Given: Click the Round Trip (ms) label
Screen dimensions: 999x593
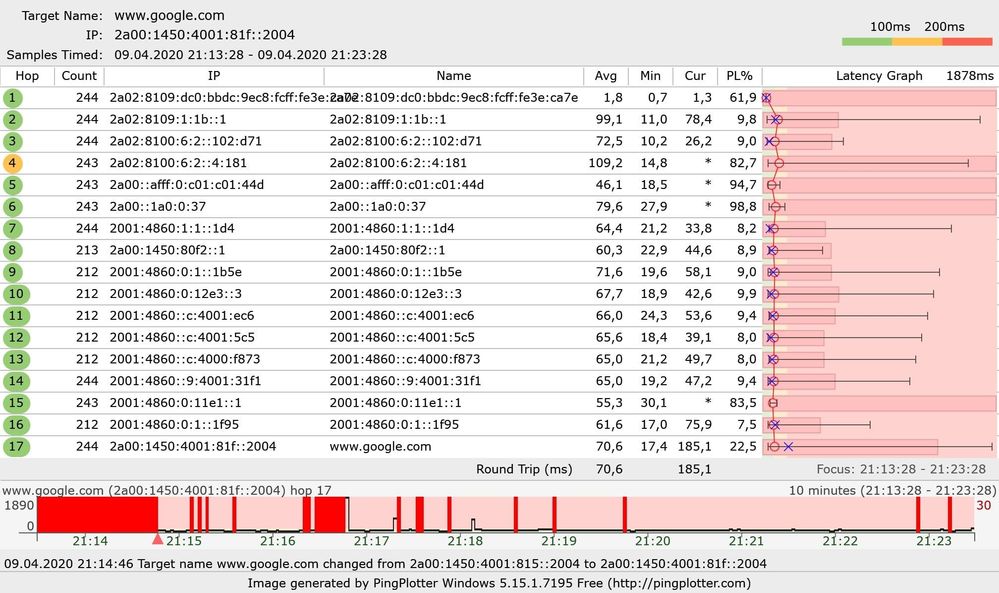Looking at the screenshot, I should click(x=524, y=469).
